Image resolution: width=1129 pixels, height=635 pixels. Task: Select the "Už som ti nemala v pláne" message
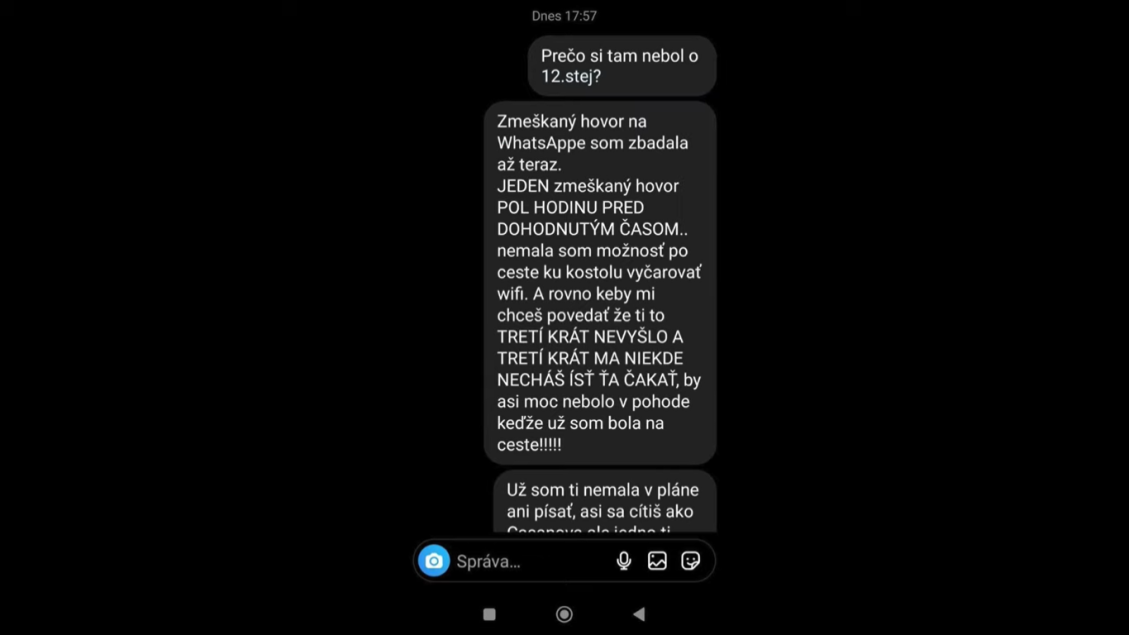tap(605, 502)
